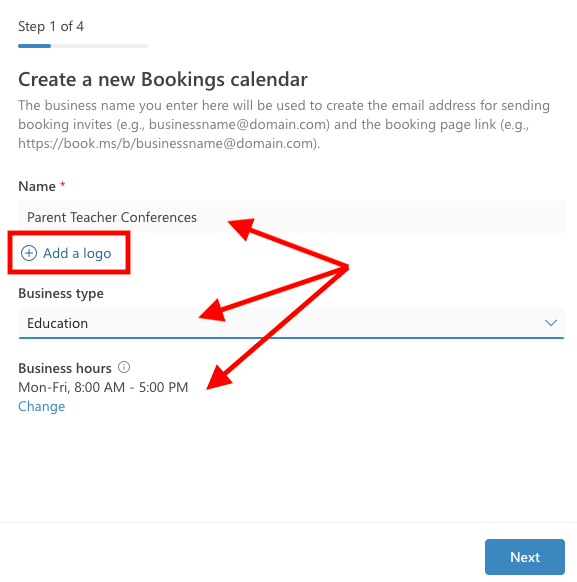Click the business name description paragraph
The image size is (577, 582).
click(x=284, y=124)
